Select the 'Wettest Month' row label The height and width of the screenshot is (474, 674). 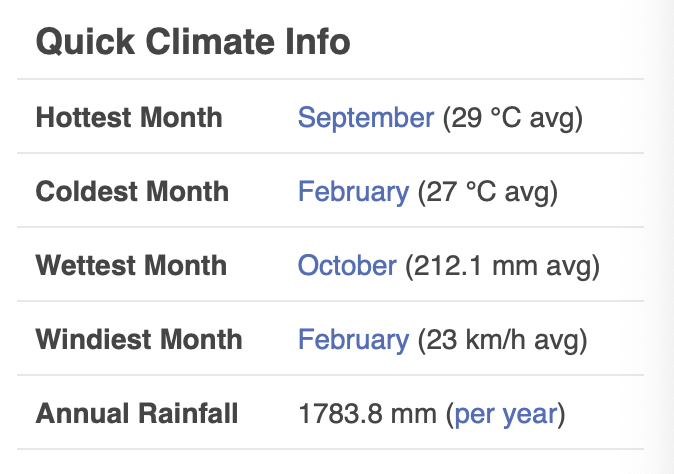tap(131, 266)
